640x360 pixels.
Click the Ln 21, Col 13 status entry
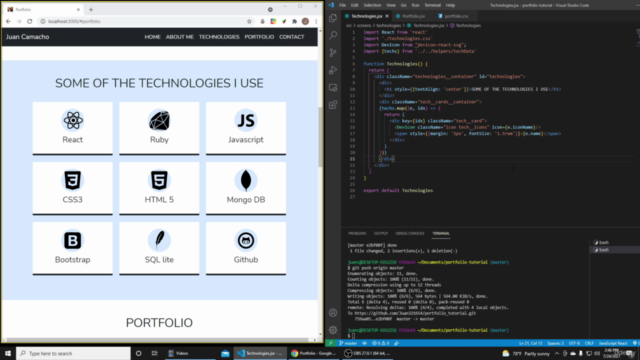[x=531, y=343]
